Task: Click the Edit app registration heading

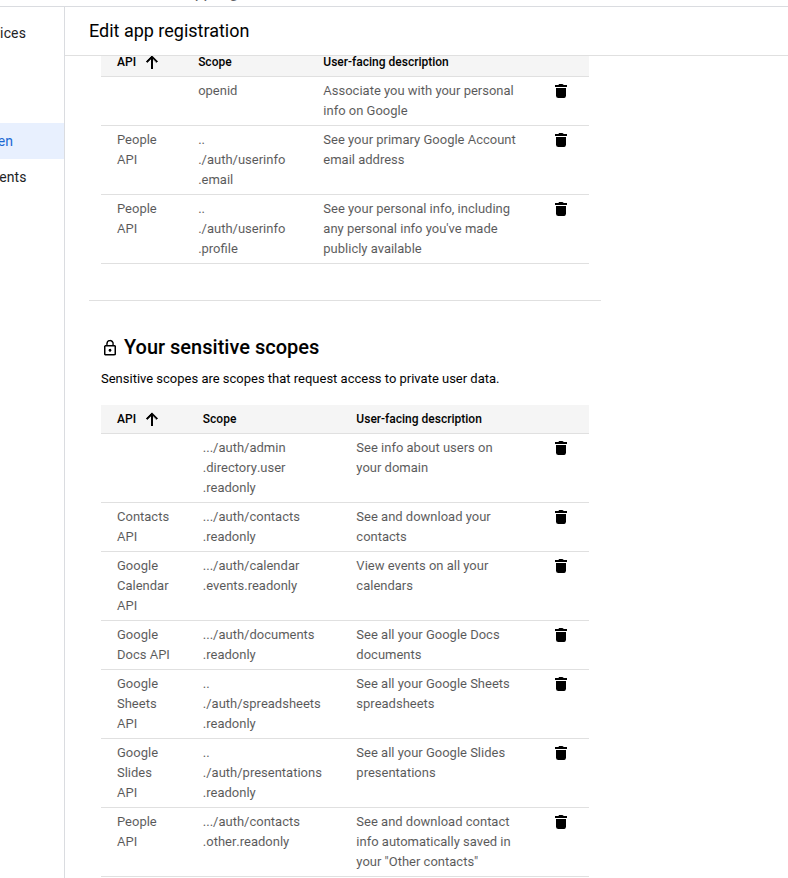Action: pos(169,31)
